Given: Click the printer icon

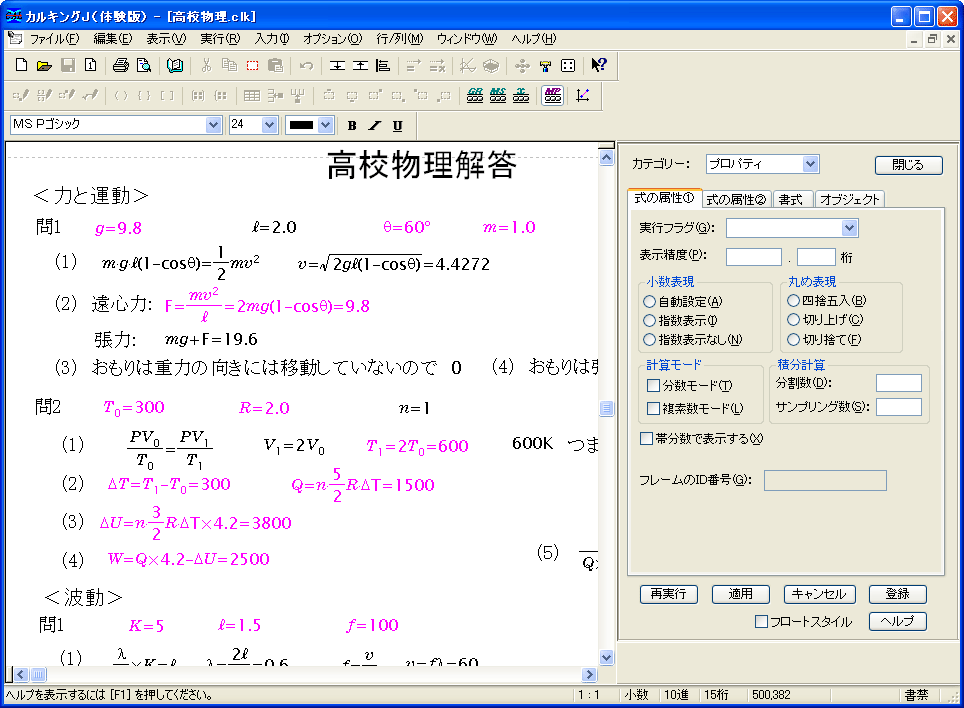Looking at the screenshot, I should (x=120, y=65).
